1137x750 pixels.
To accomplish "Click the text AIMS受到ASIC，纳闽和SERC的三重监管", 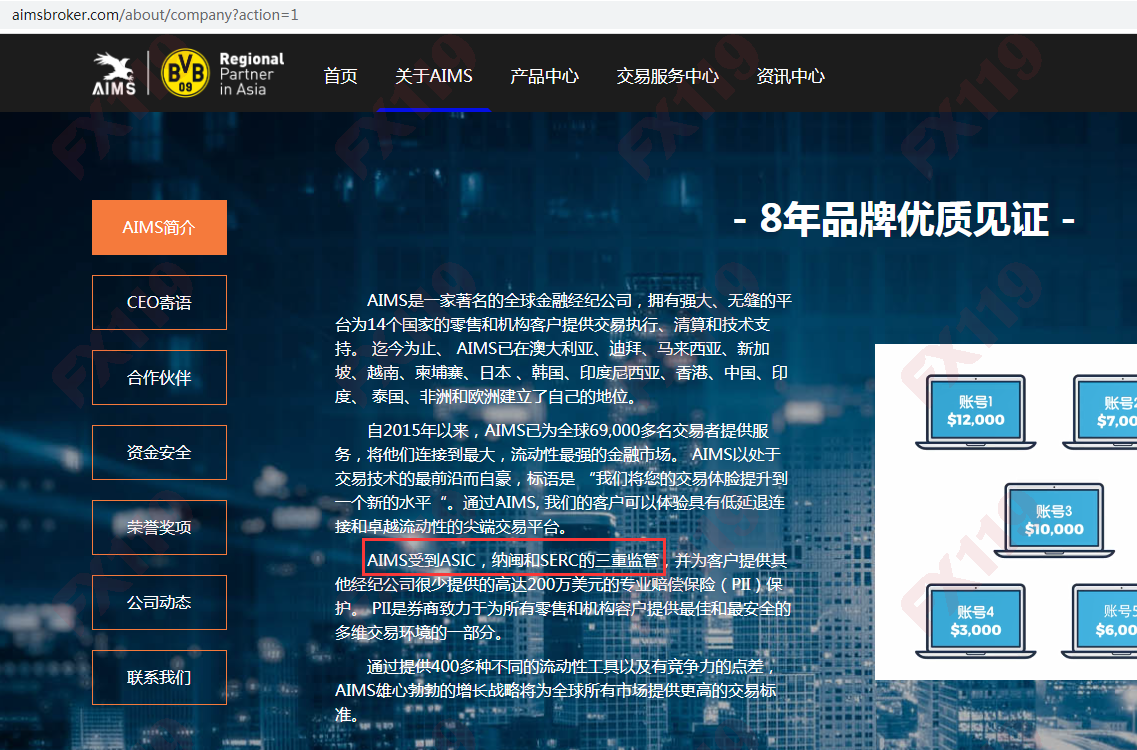I will [x=513, y=560].
